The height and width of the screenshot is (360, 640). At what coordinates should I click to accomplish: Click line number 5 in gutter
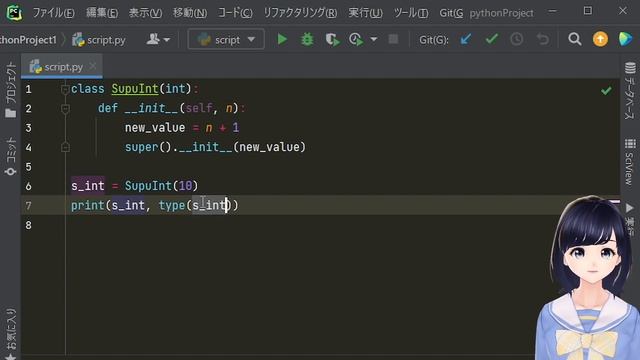tap(28, 167)
